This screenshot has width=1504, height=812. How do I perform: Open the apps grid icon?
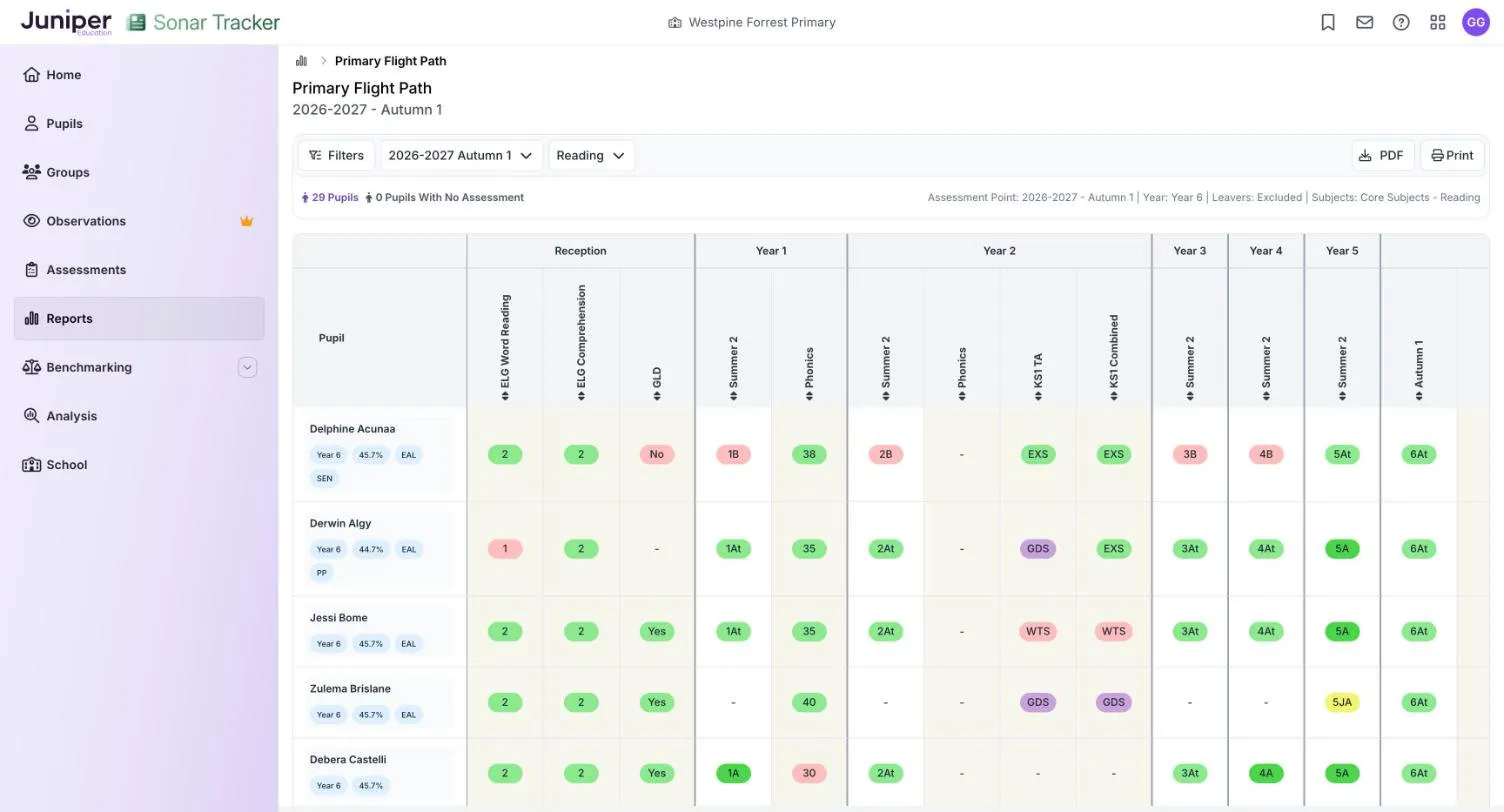(x=1438, y=22)
